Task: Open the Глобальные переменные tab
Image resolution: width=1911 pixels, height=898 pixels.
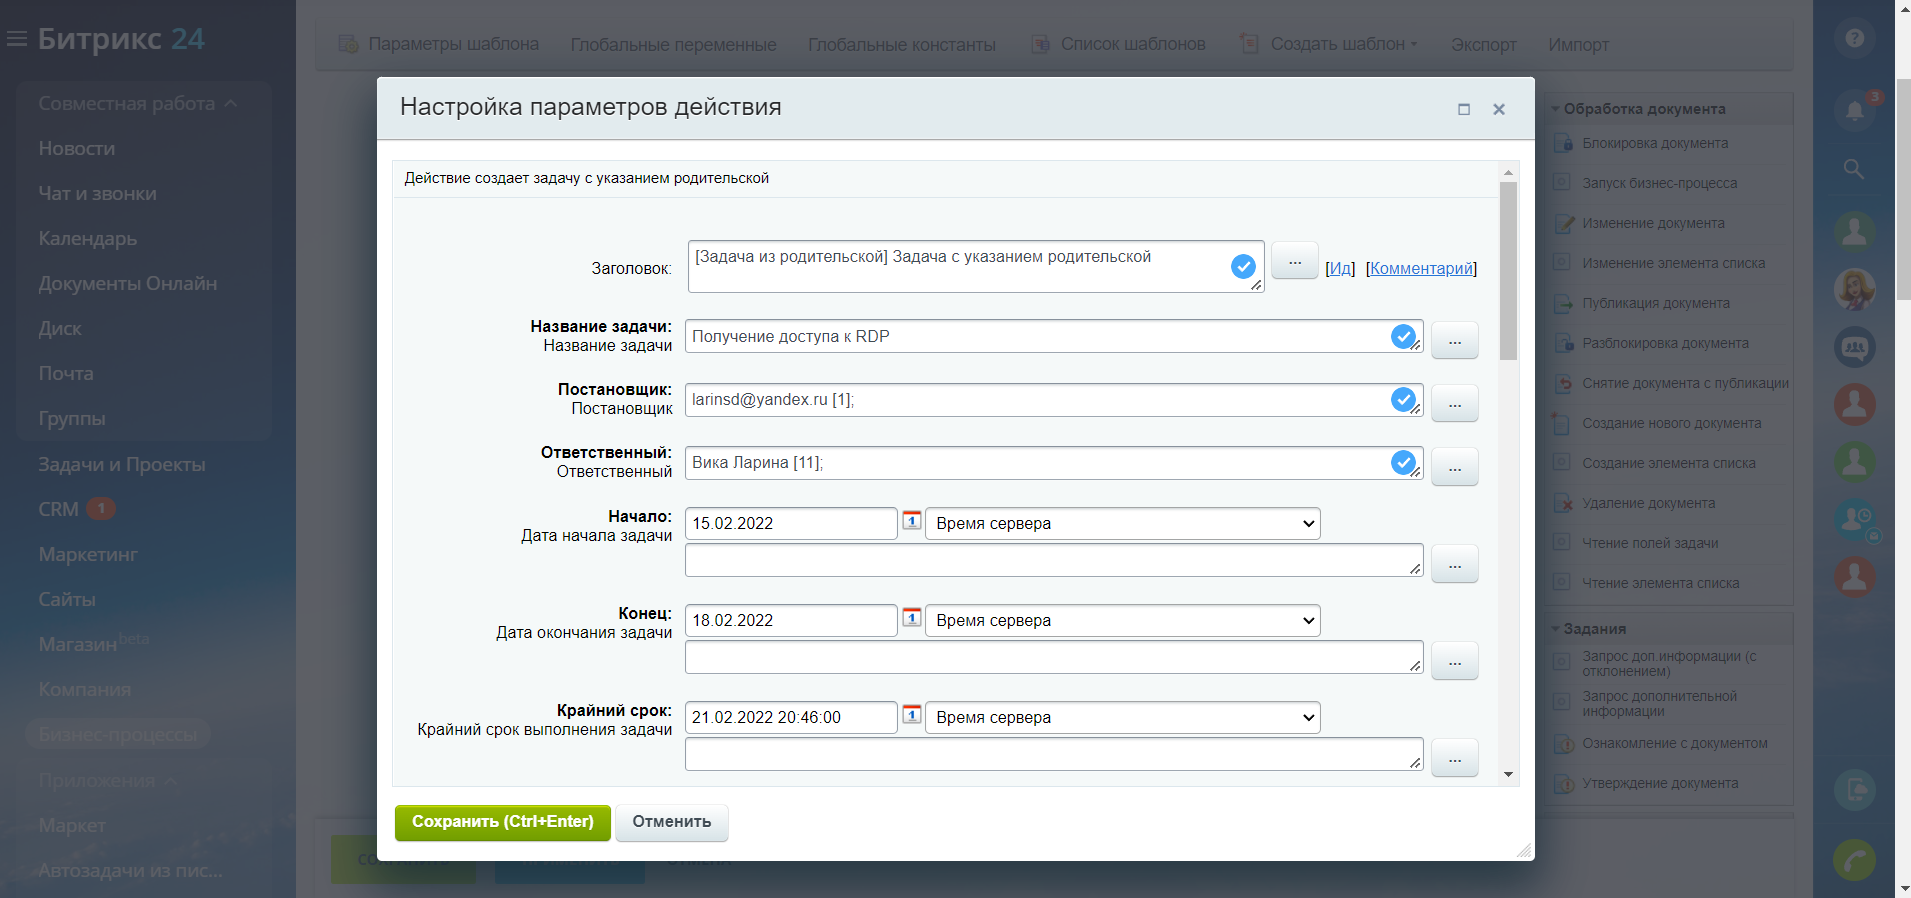Action: [x=673, y=45]
